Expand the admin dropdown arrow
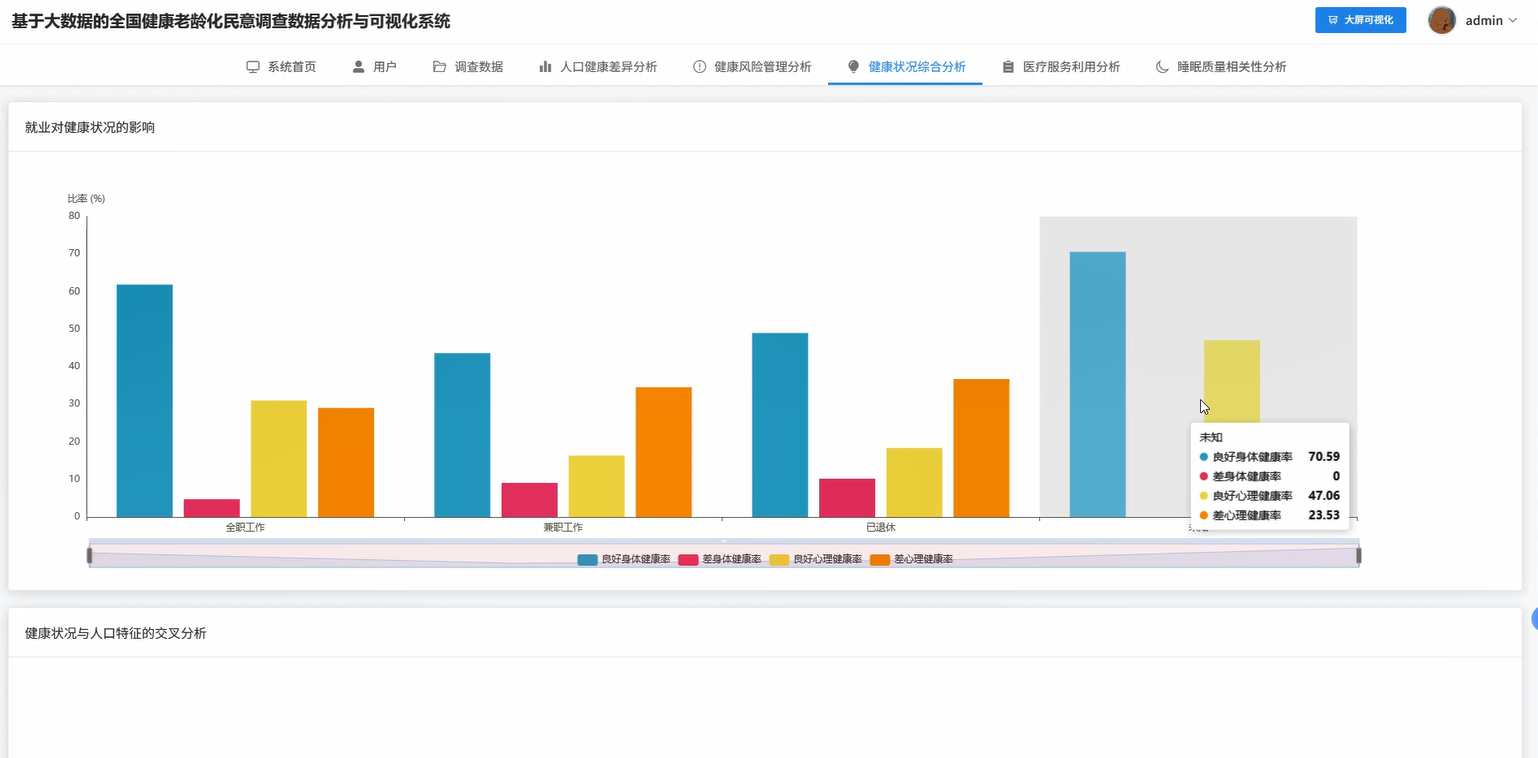Image resolution: width=1538 pixels, height=758 pixels. coord(1512,20)
